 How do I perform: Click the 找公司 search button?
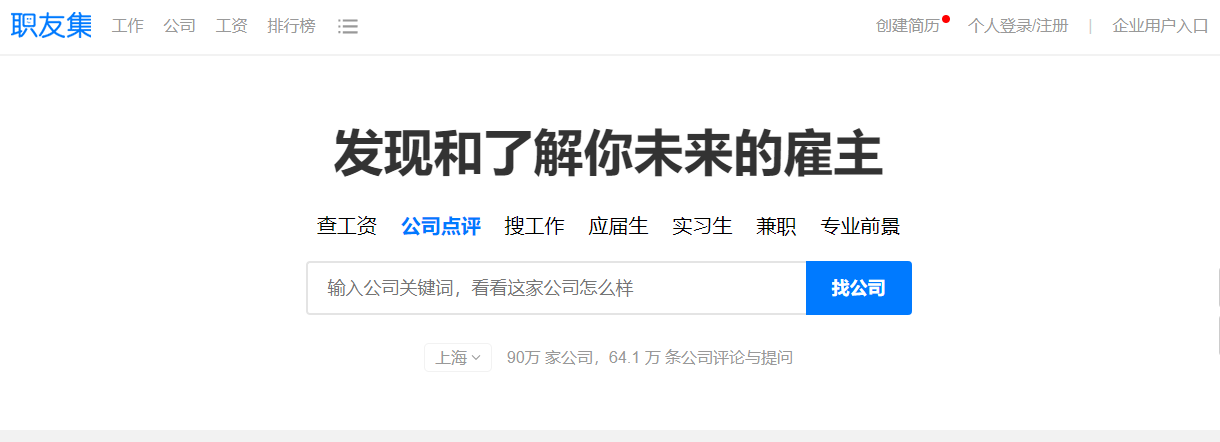[x=859, y=288]
